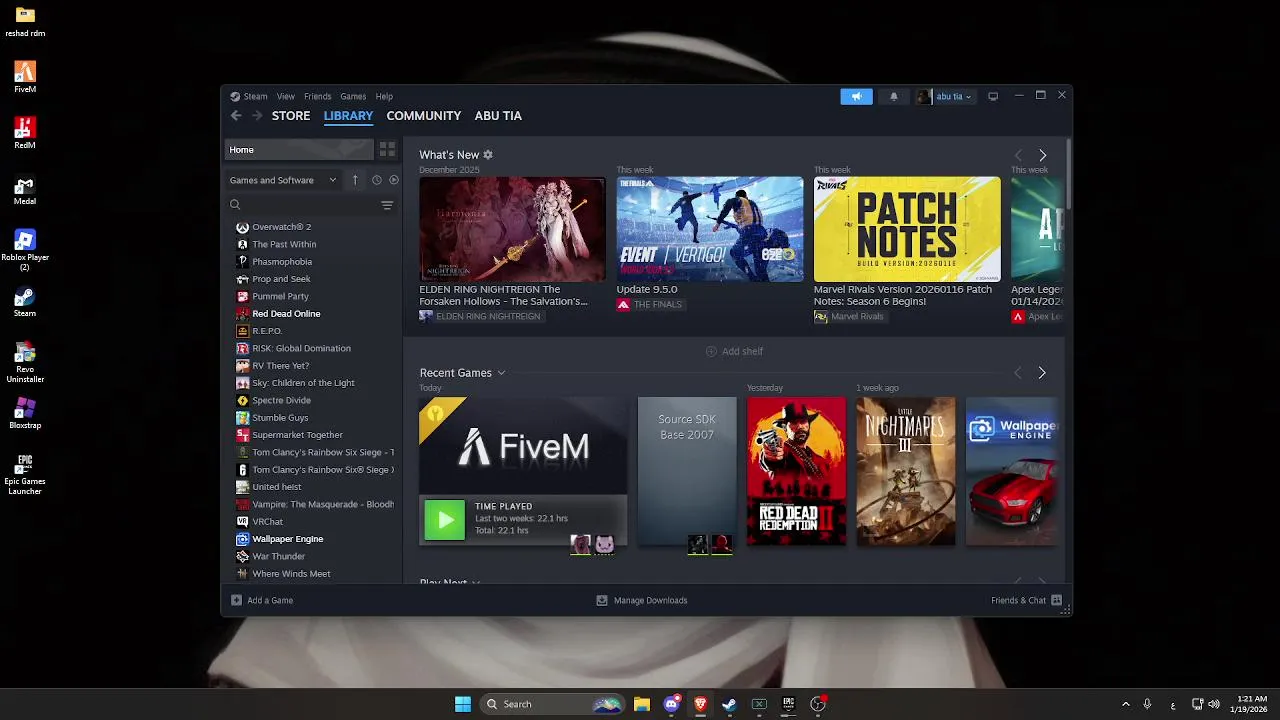
Task: Open File Explorer from taskbar
Action: point(642,704)
